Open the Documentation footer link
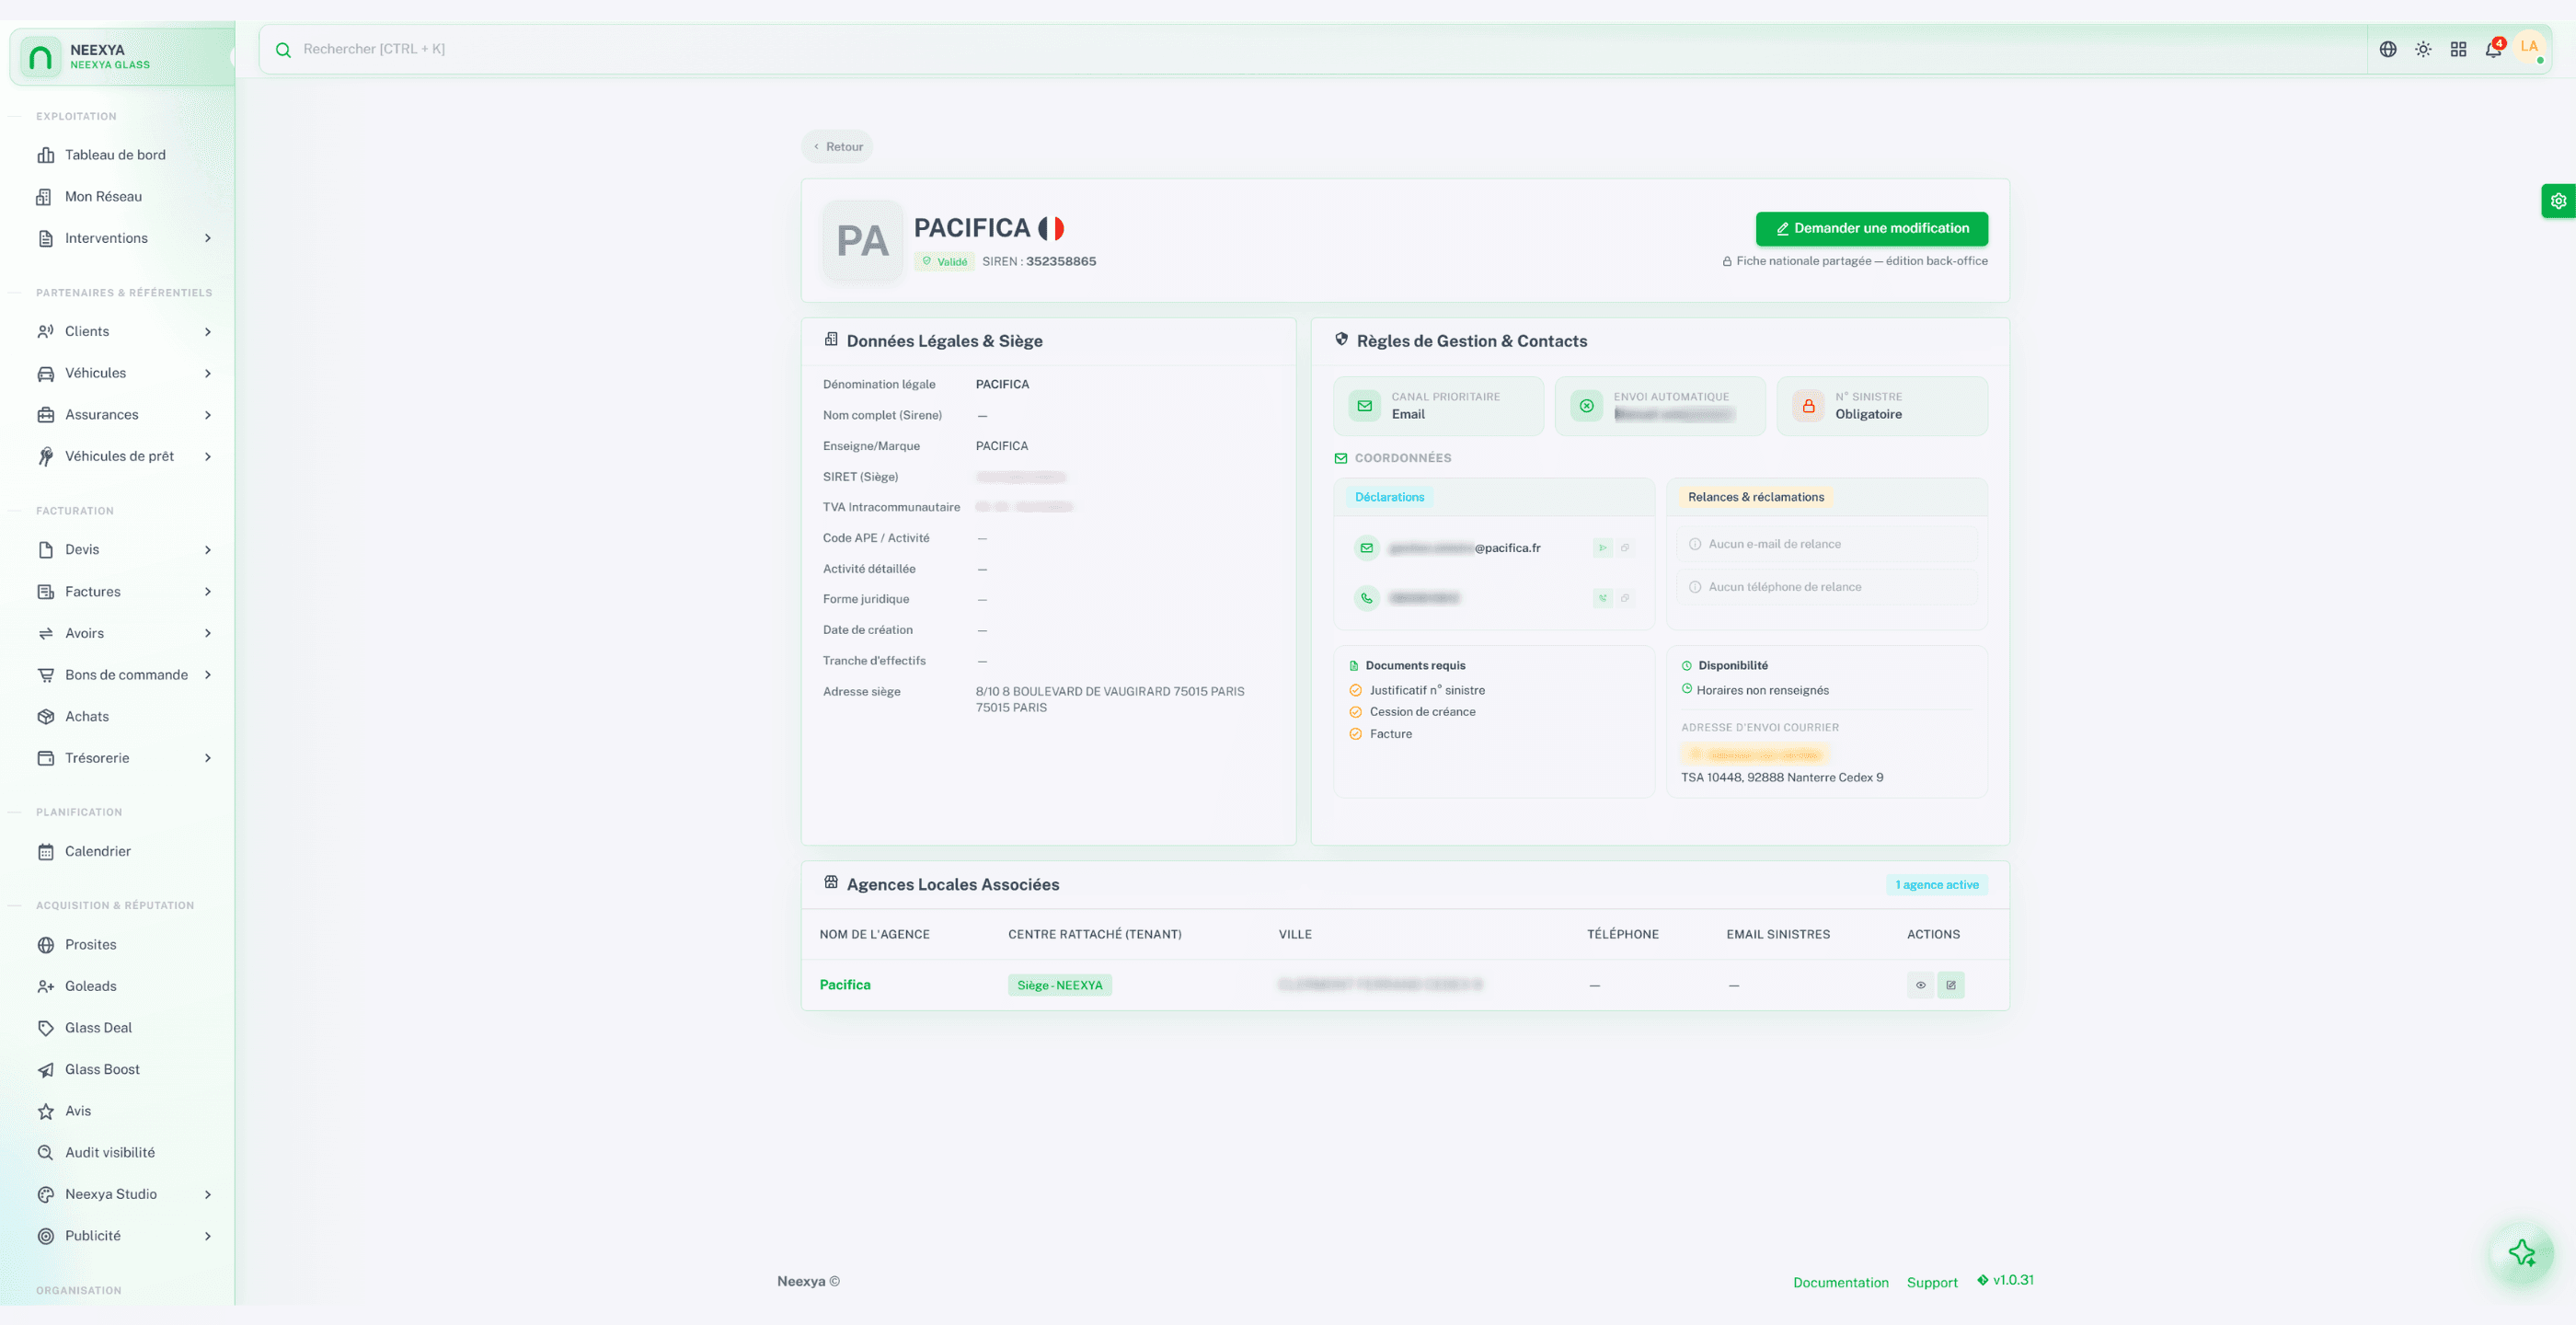 (1840, 1283)
